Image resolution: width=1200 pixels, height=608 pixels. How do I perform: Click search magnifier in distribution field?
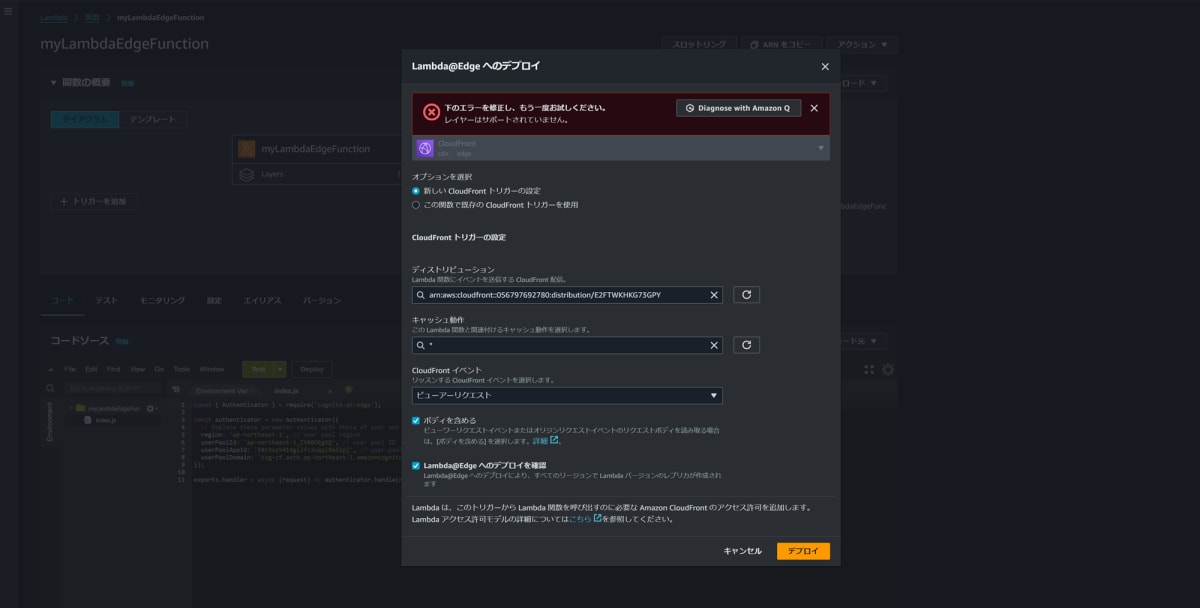421,295
